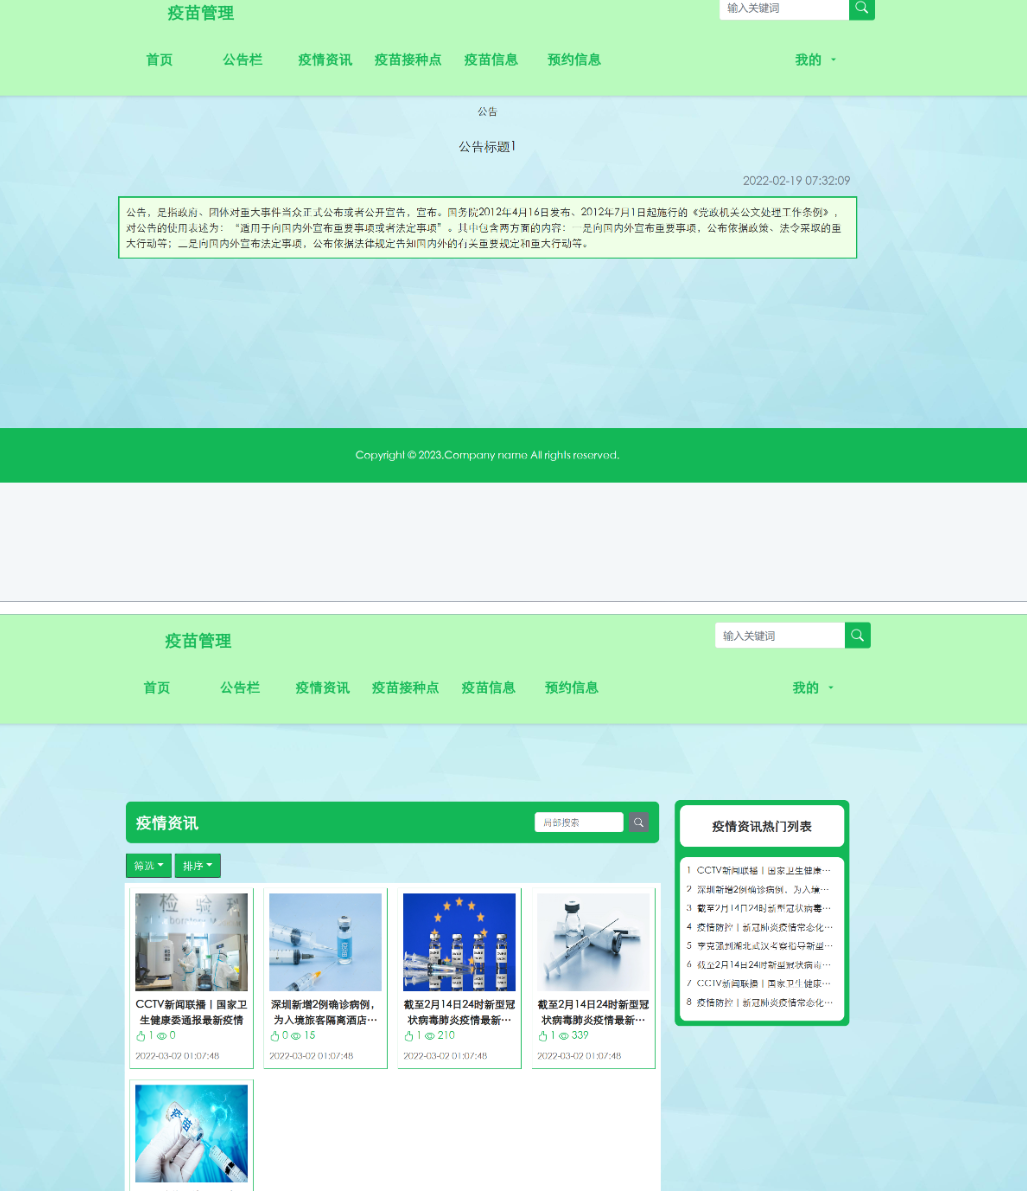This screenshot has width=1027, height=1191.
Task: Open hot list item 6 截至2月14日24时
Action: point(762,965)
